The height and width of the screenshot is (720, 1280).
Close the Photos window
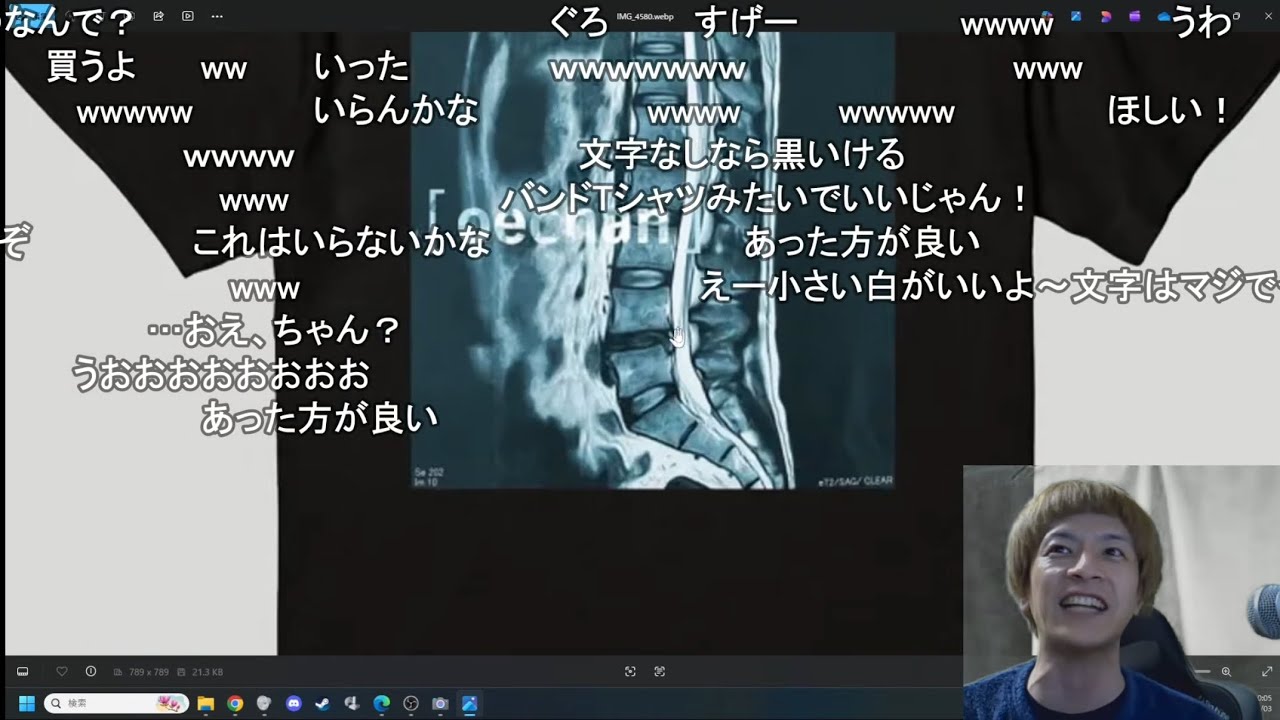pos(1268,16)
